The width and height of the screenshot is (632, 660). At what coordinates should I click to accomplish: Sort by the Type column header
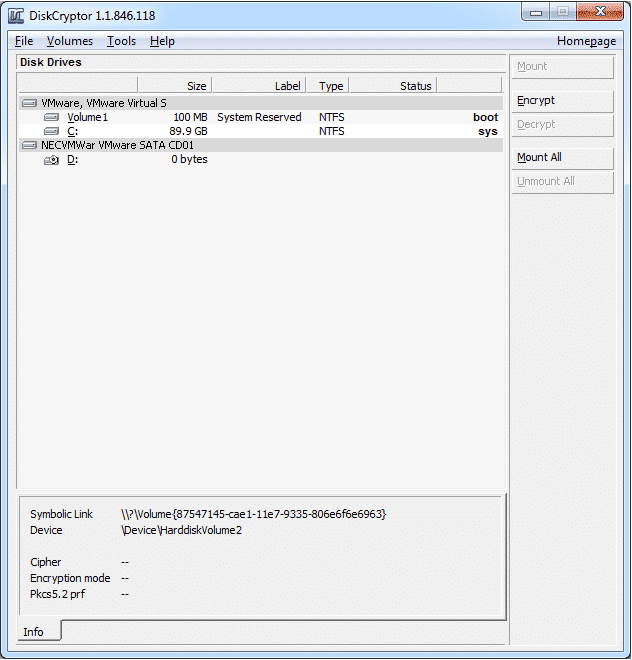point(328,85)
